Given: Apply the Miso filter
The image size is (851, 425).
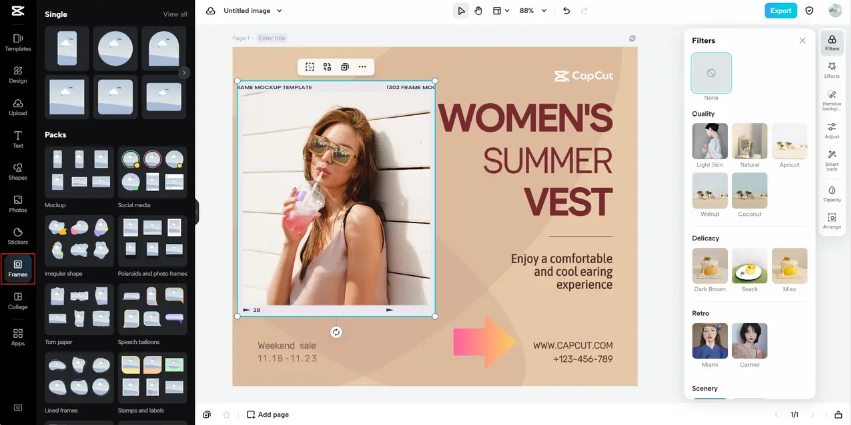Looking at the screenshot, I should click(789, 266).
